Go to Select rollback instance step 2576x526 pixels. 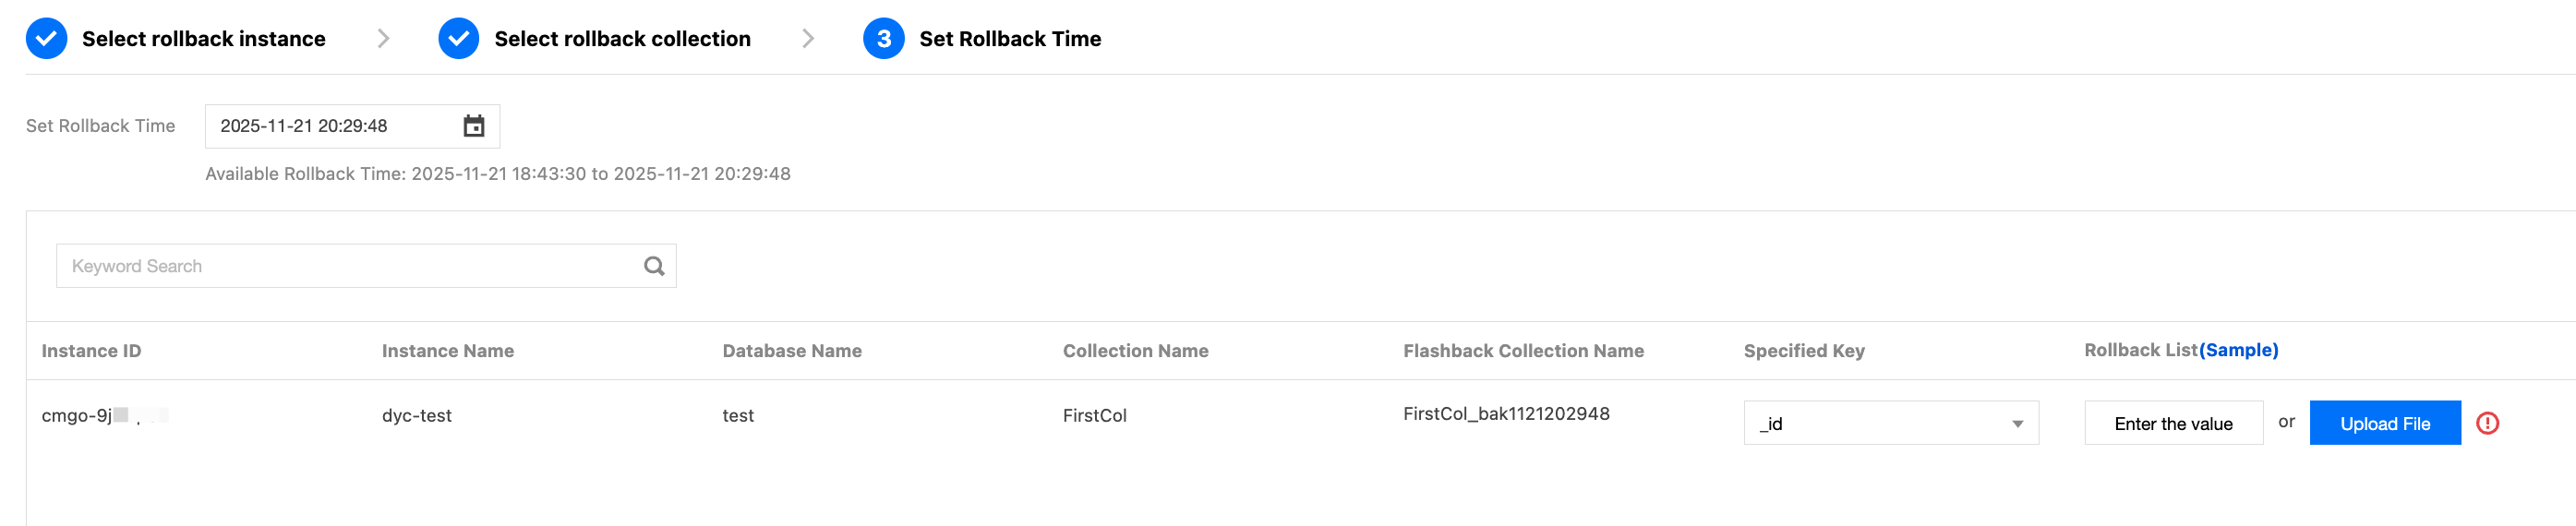coord(203,39)
